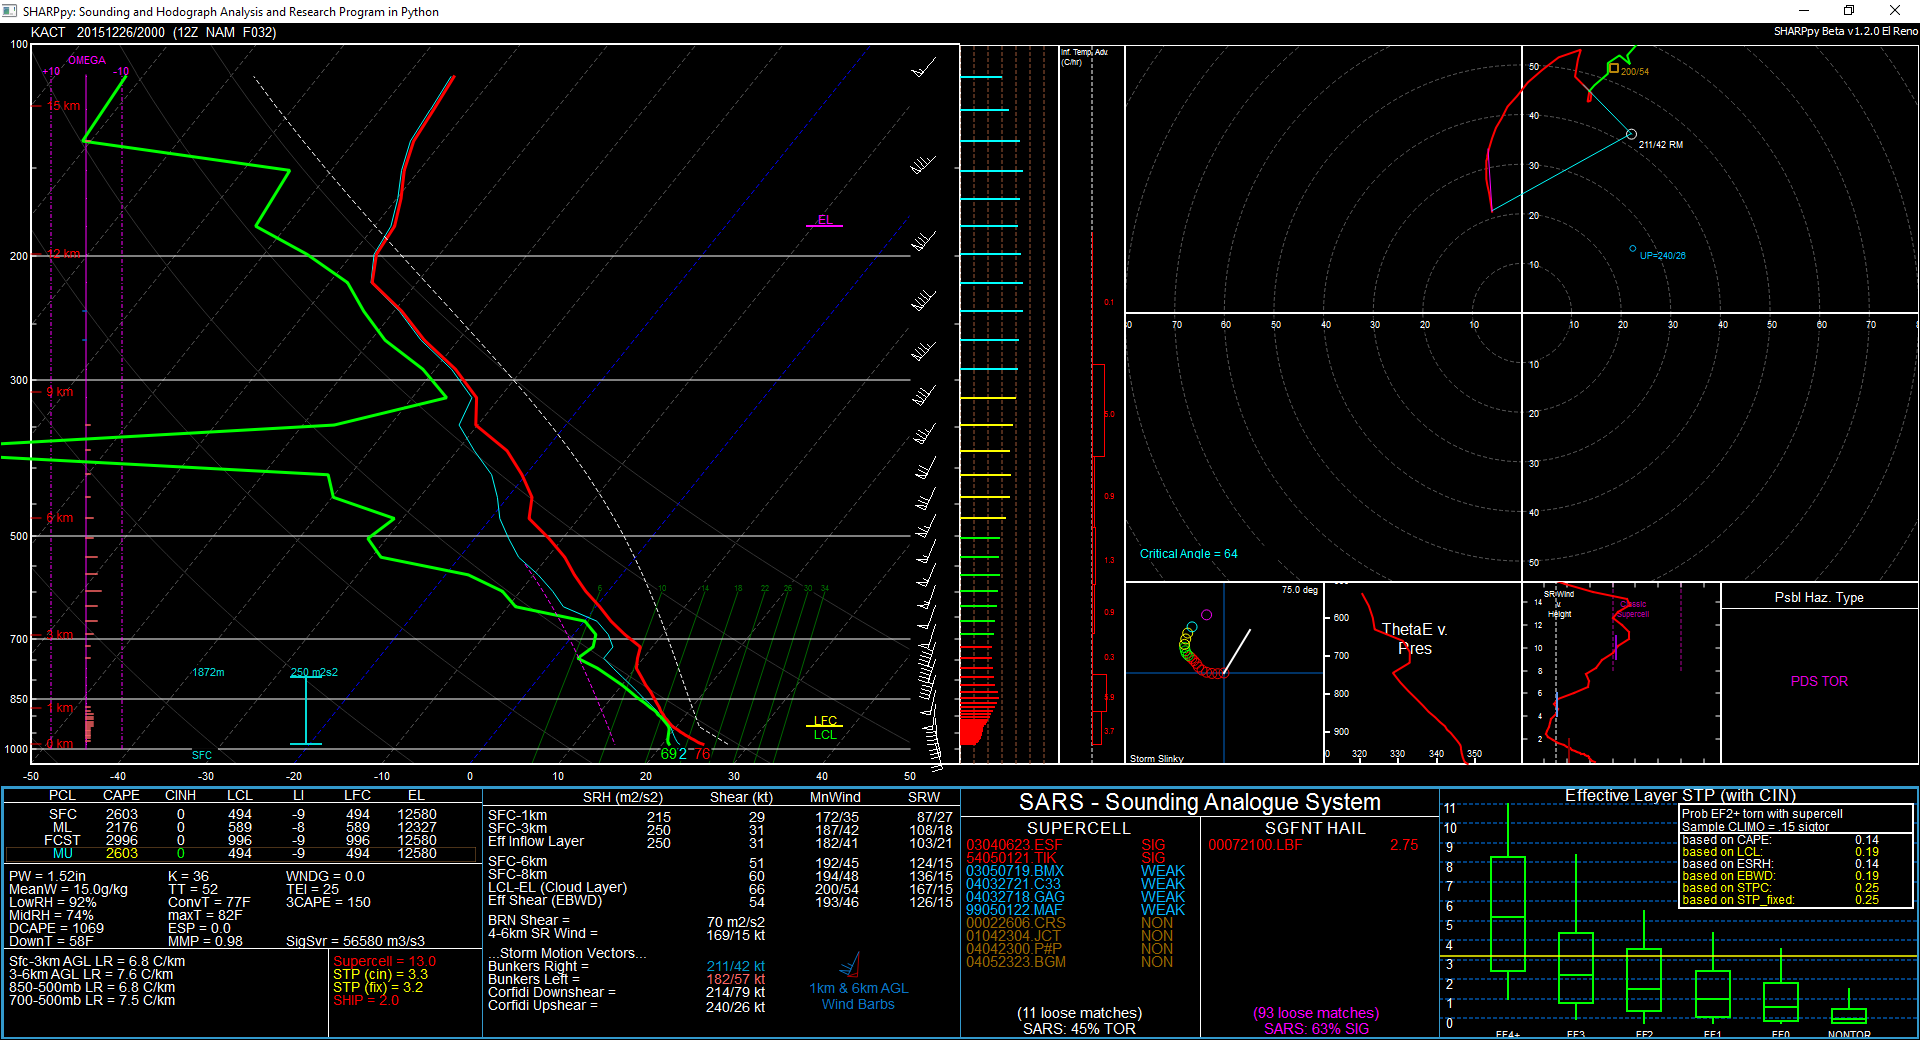Click the SHARPpy app icon in title bar
Screen dimensions: 1920x1040
(10, 11)
